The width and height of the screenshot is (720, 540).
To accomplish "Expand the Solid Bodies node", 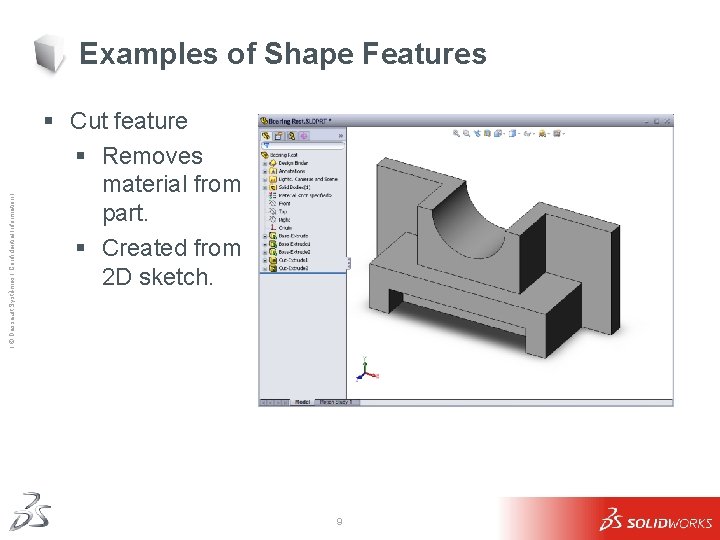I will (x=265, y=187).
